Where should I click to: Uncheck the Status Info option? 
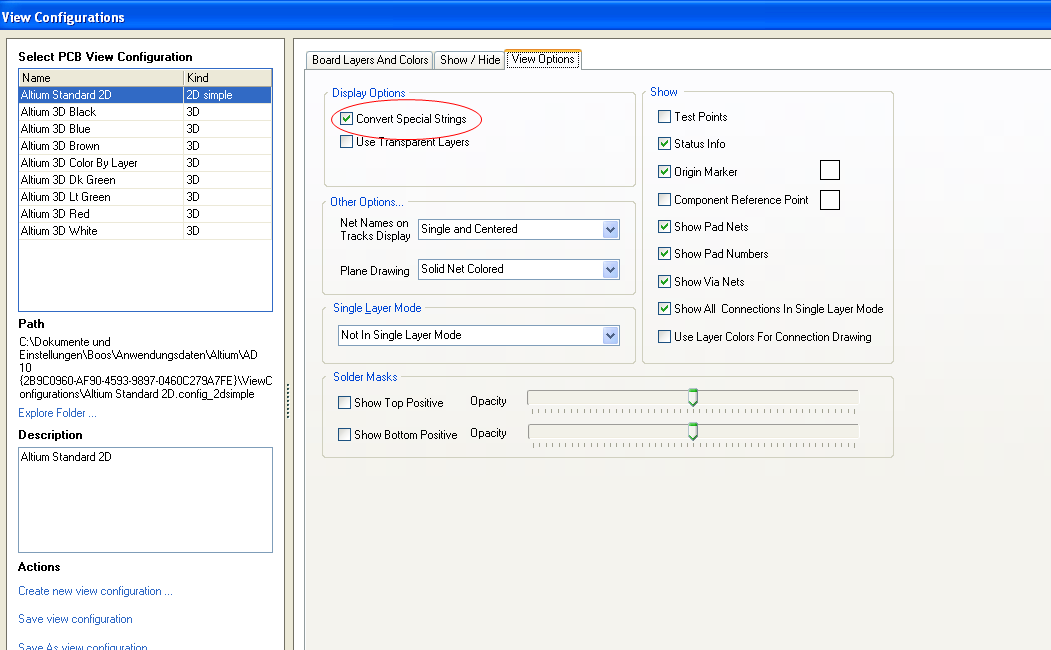(x=664, y=143)
